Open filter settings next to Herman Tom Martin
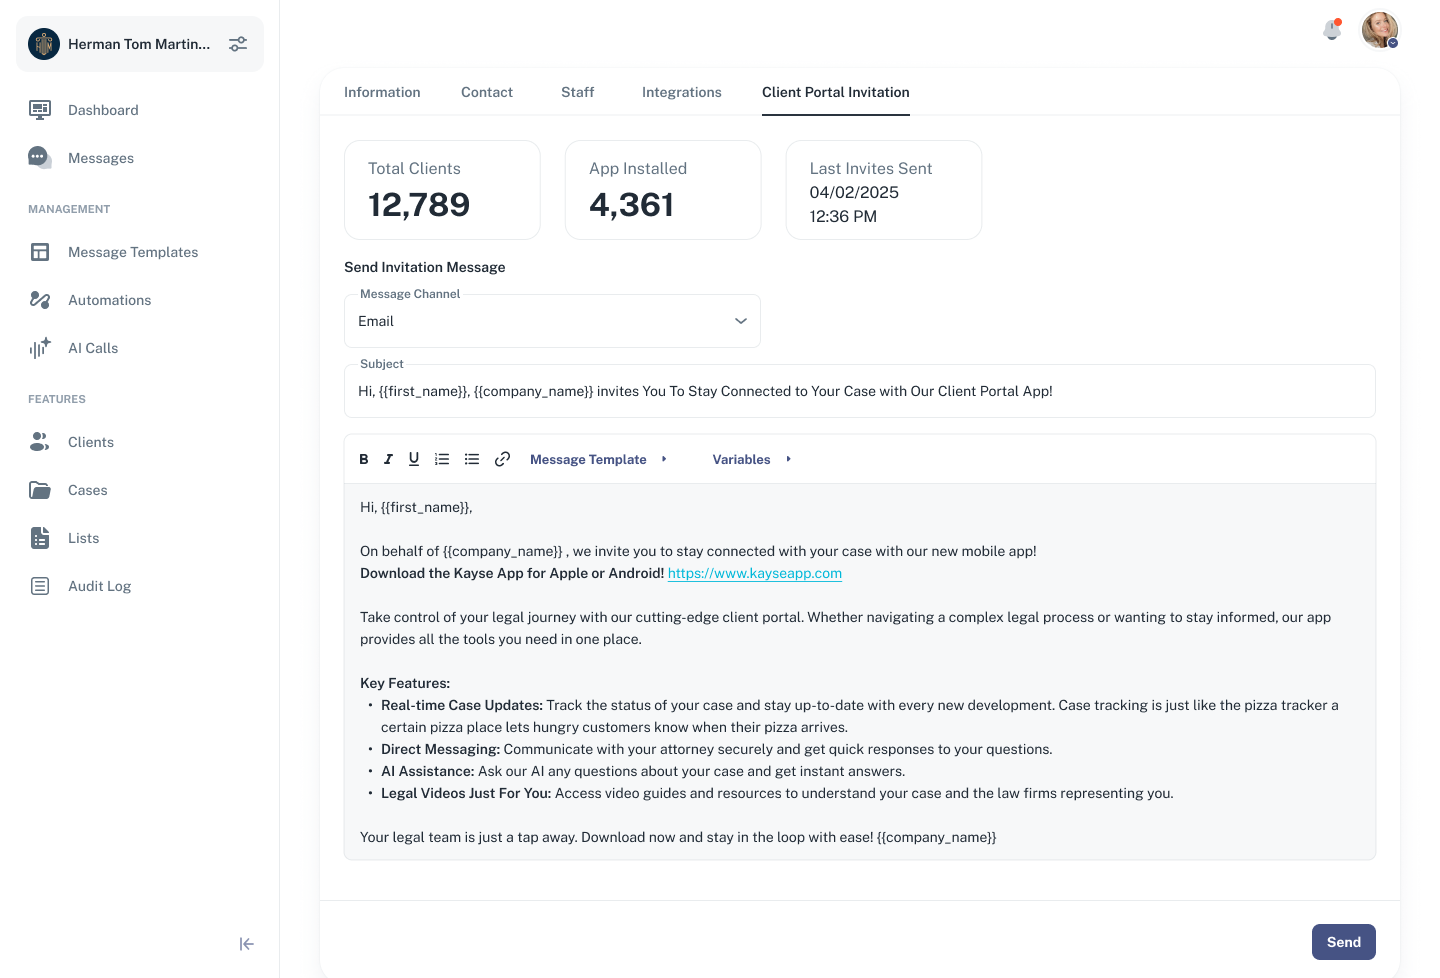Viewport: 1440px width, 978px height. [237, 43]
